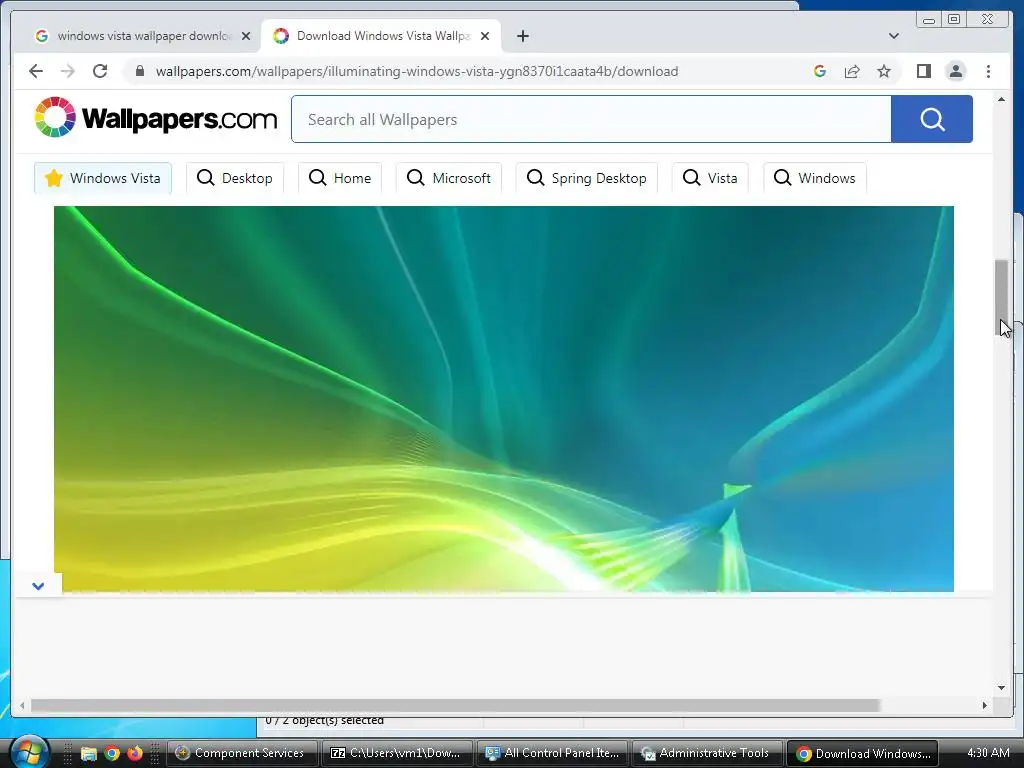Click the scroll right arrow
Image resolution: width=1024 pixels, height=768 pixels.
click(985, 705)
